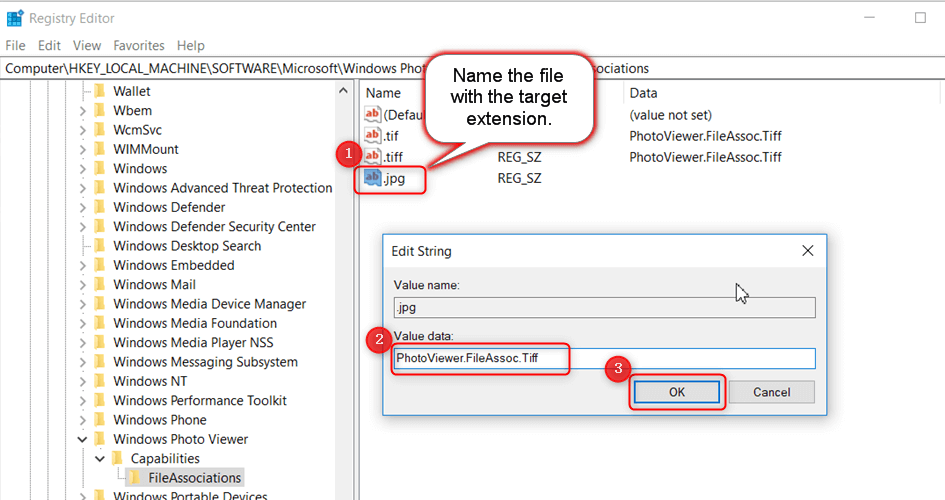Select Windows Defender Security Center folder icon
Image resolution: width=945 pixels, height=500 pixels.
click(x=100, y=227)
